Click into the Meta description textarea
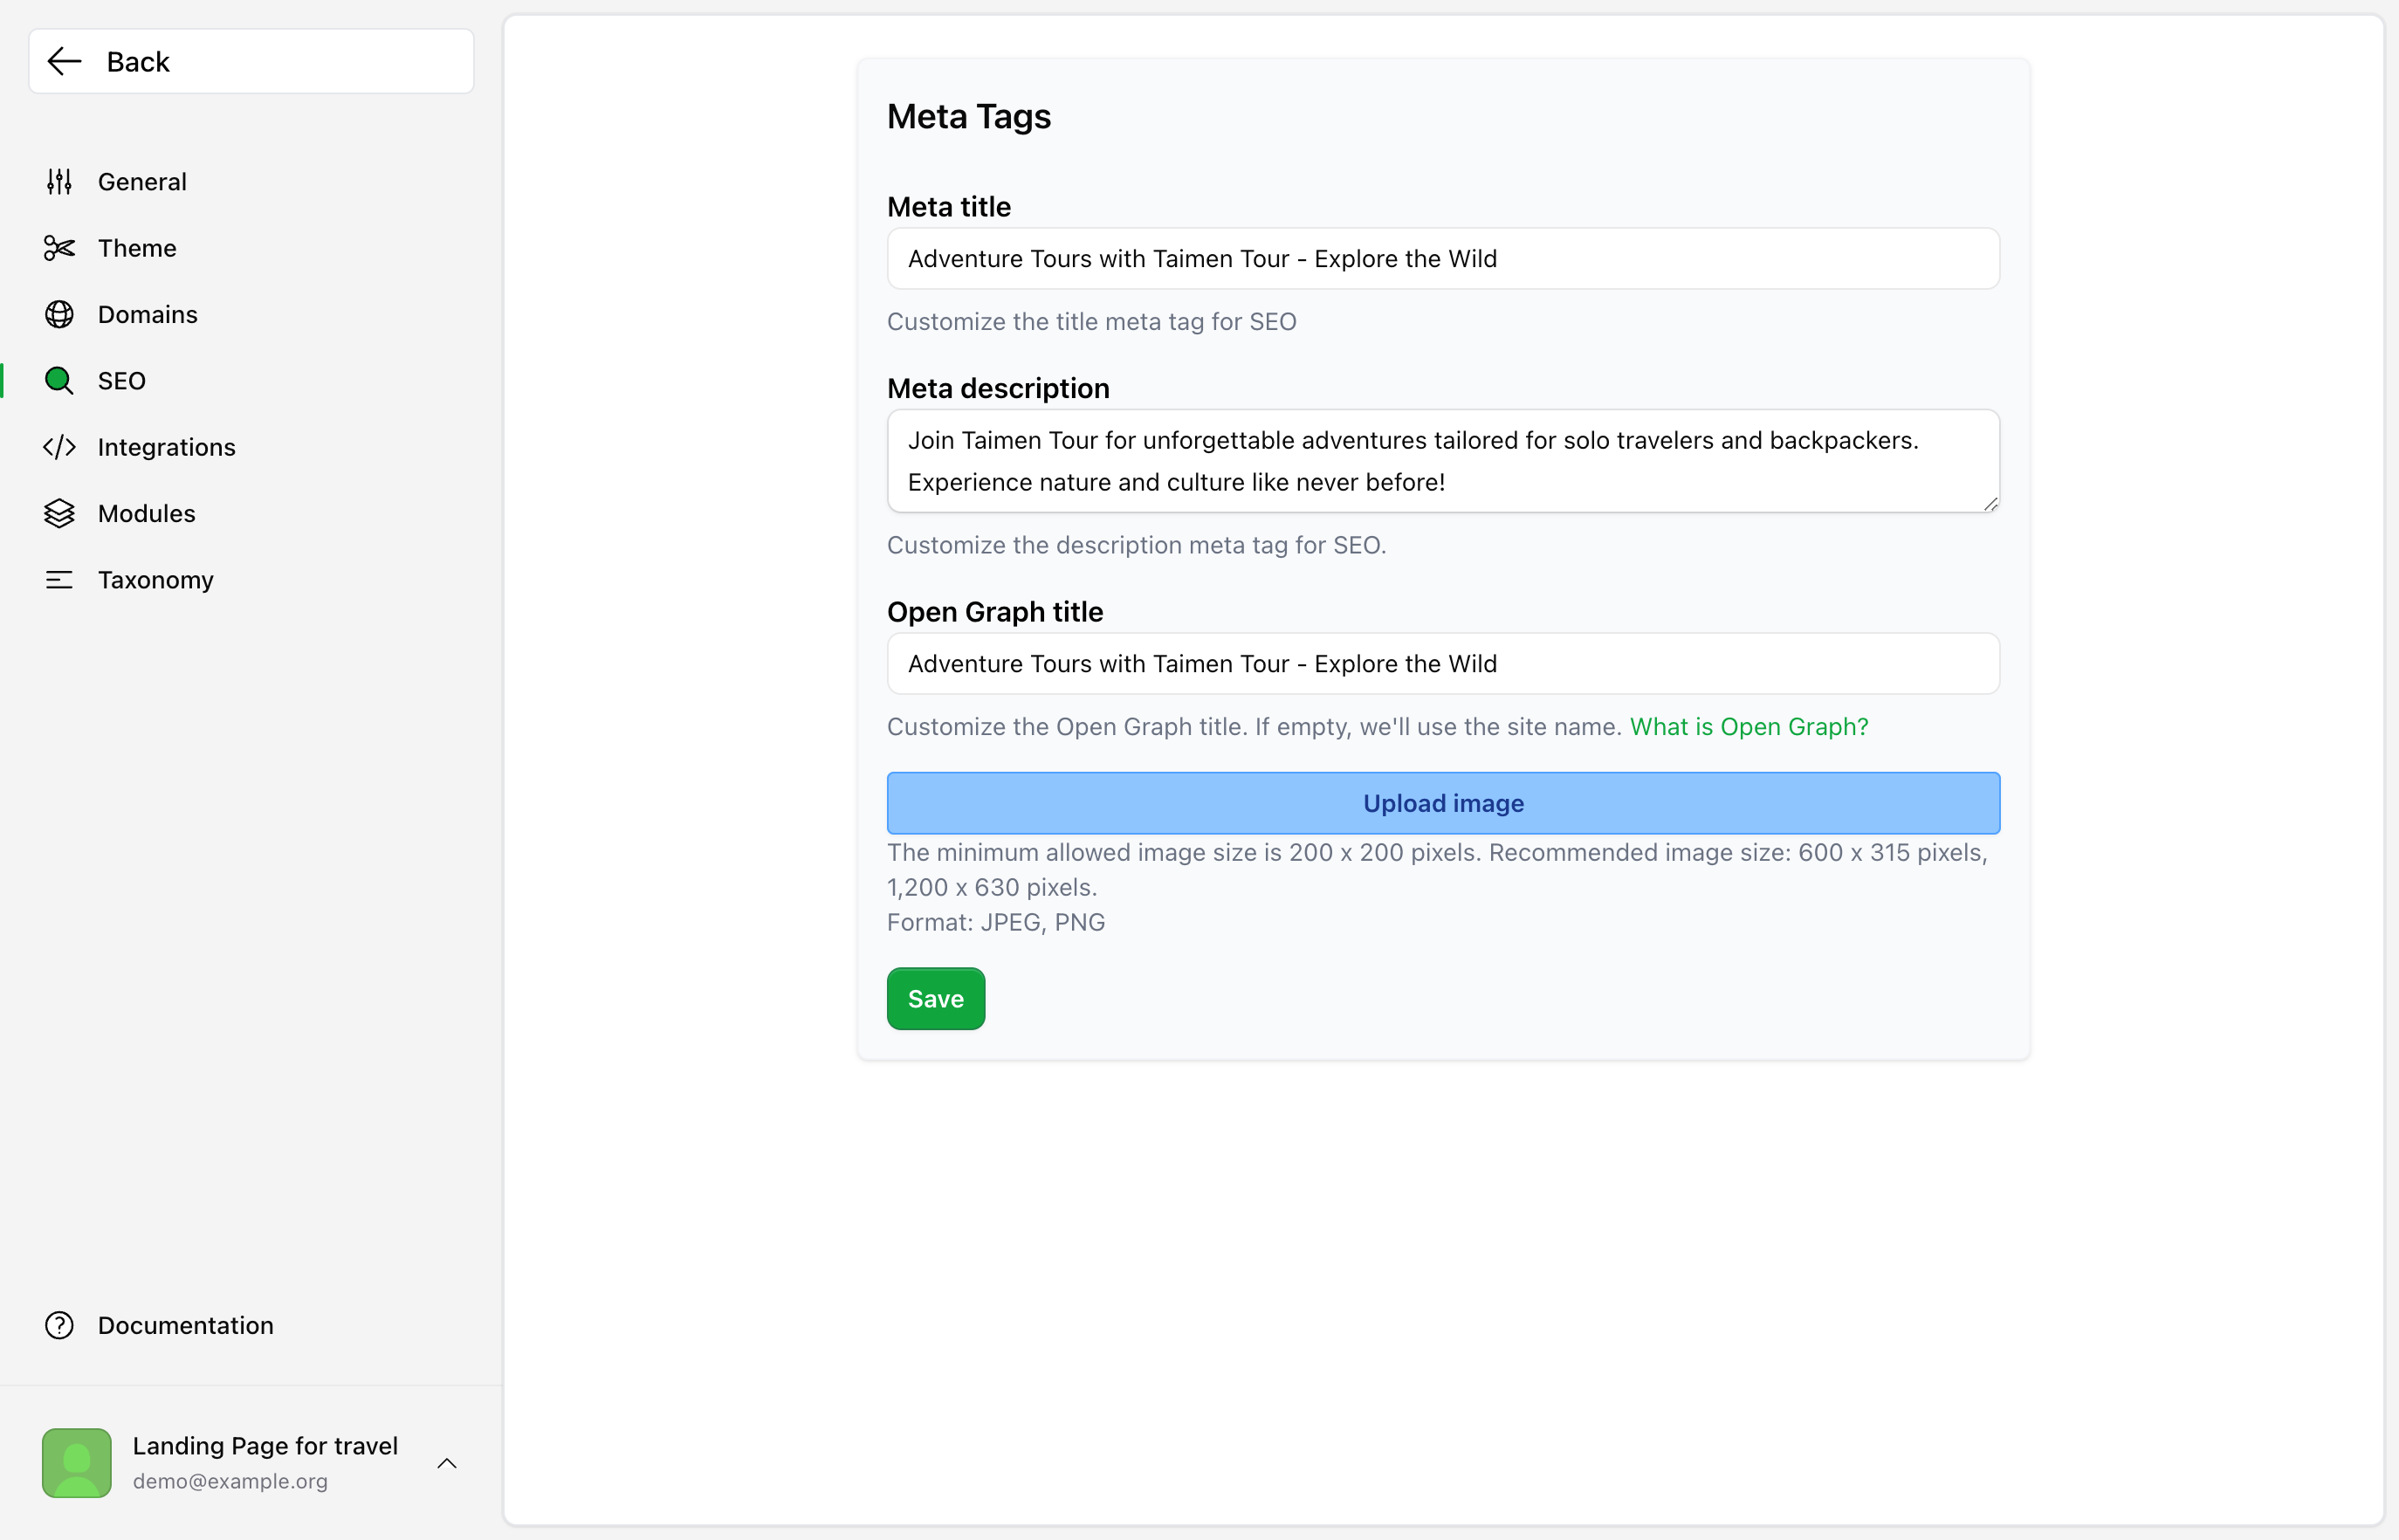The image size is (2399, 1540). [1443, 461]
